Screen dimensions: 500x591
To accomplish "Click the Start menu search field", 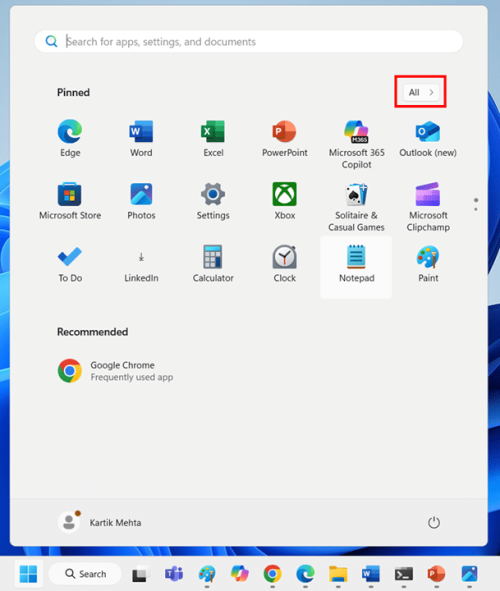I will click(x=249, y=41).
